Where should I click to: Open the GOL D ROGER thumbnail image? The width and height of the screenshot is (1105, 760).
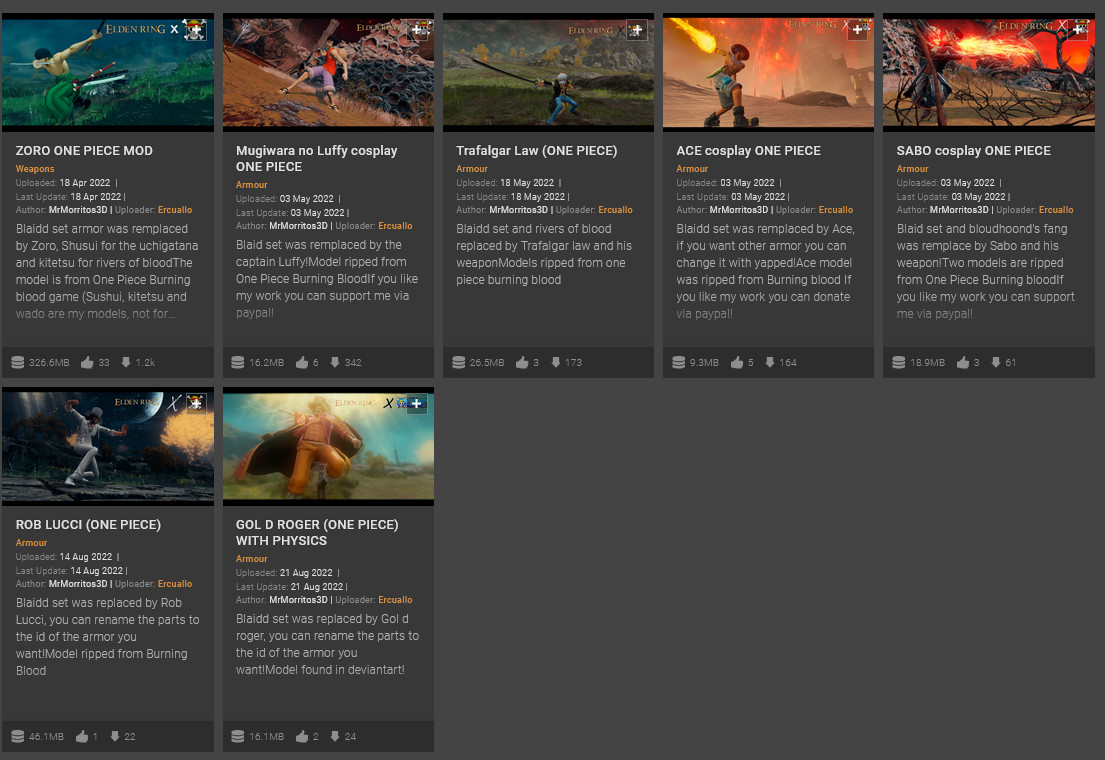tap(328, 446)
